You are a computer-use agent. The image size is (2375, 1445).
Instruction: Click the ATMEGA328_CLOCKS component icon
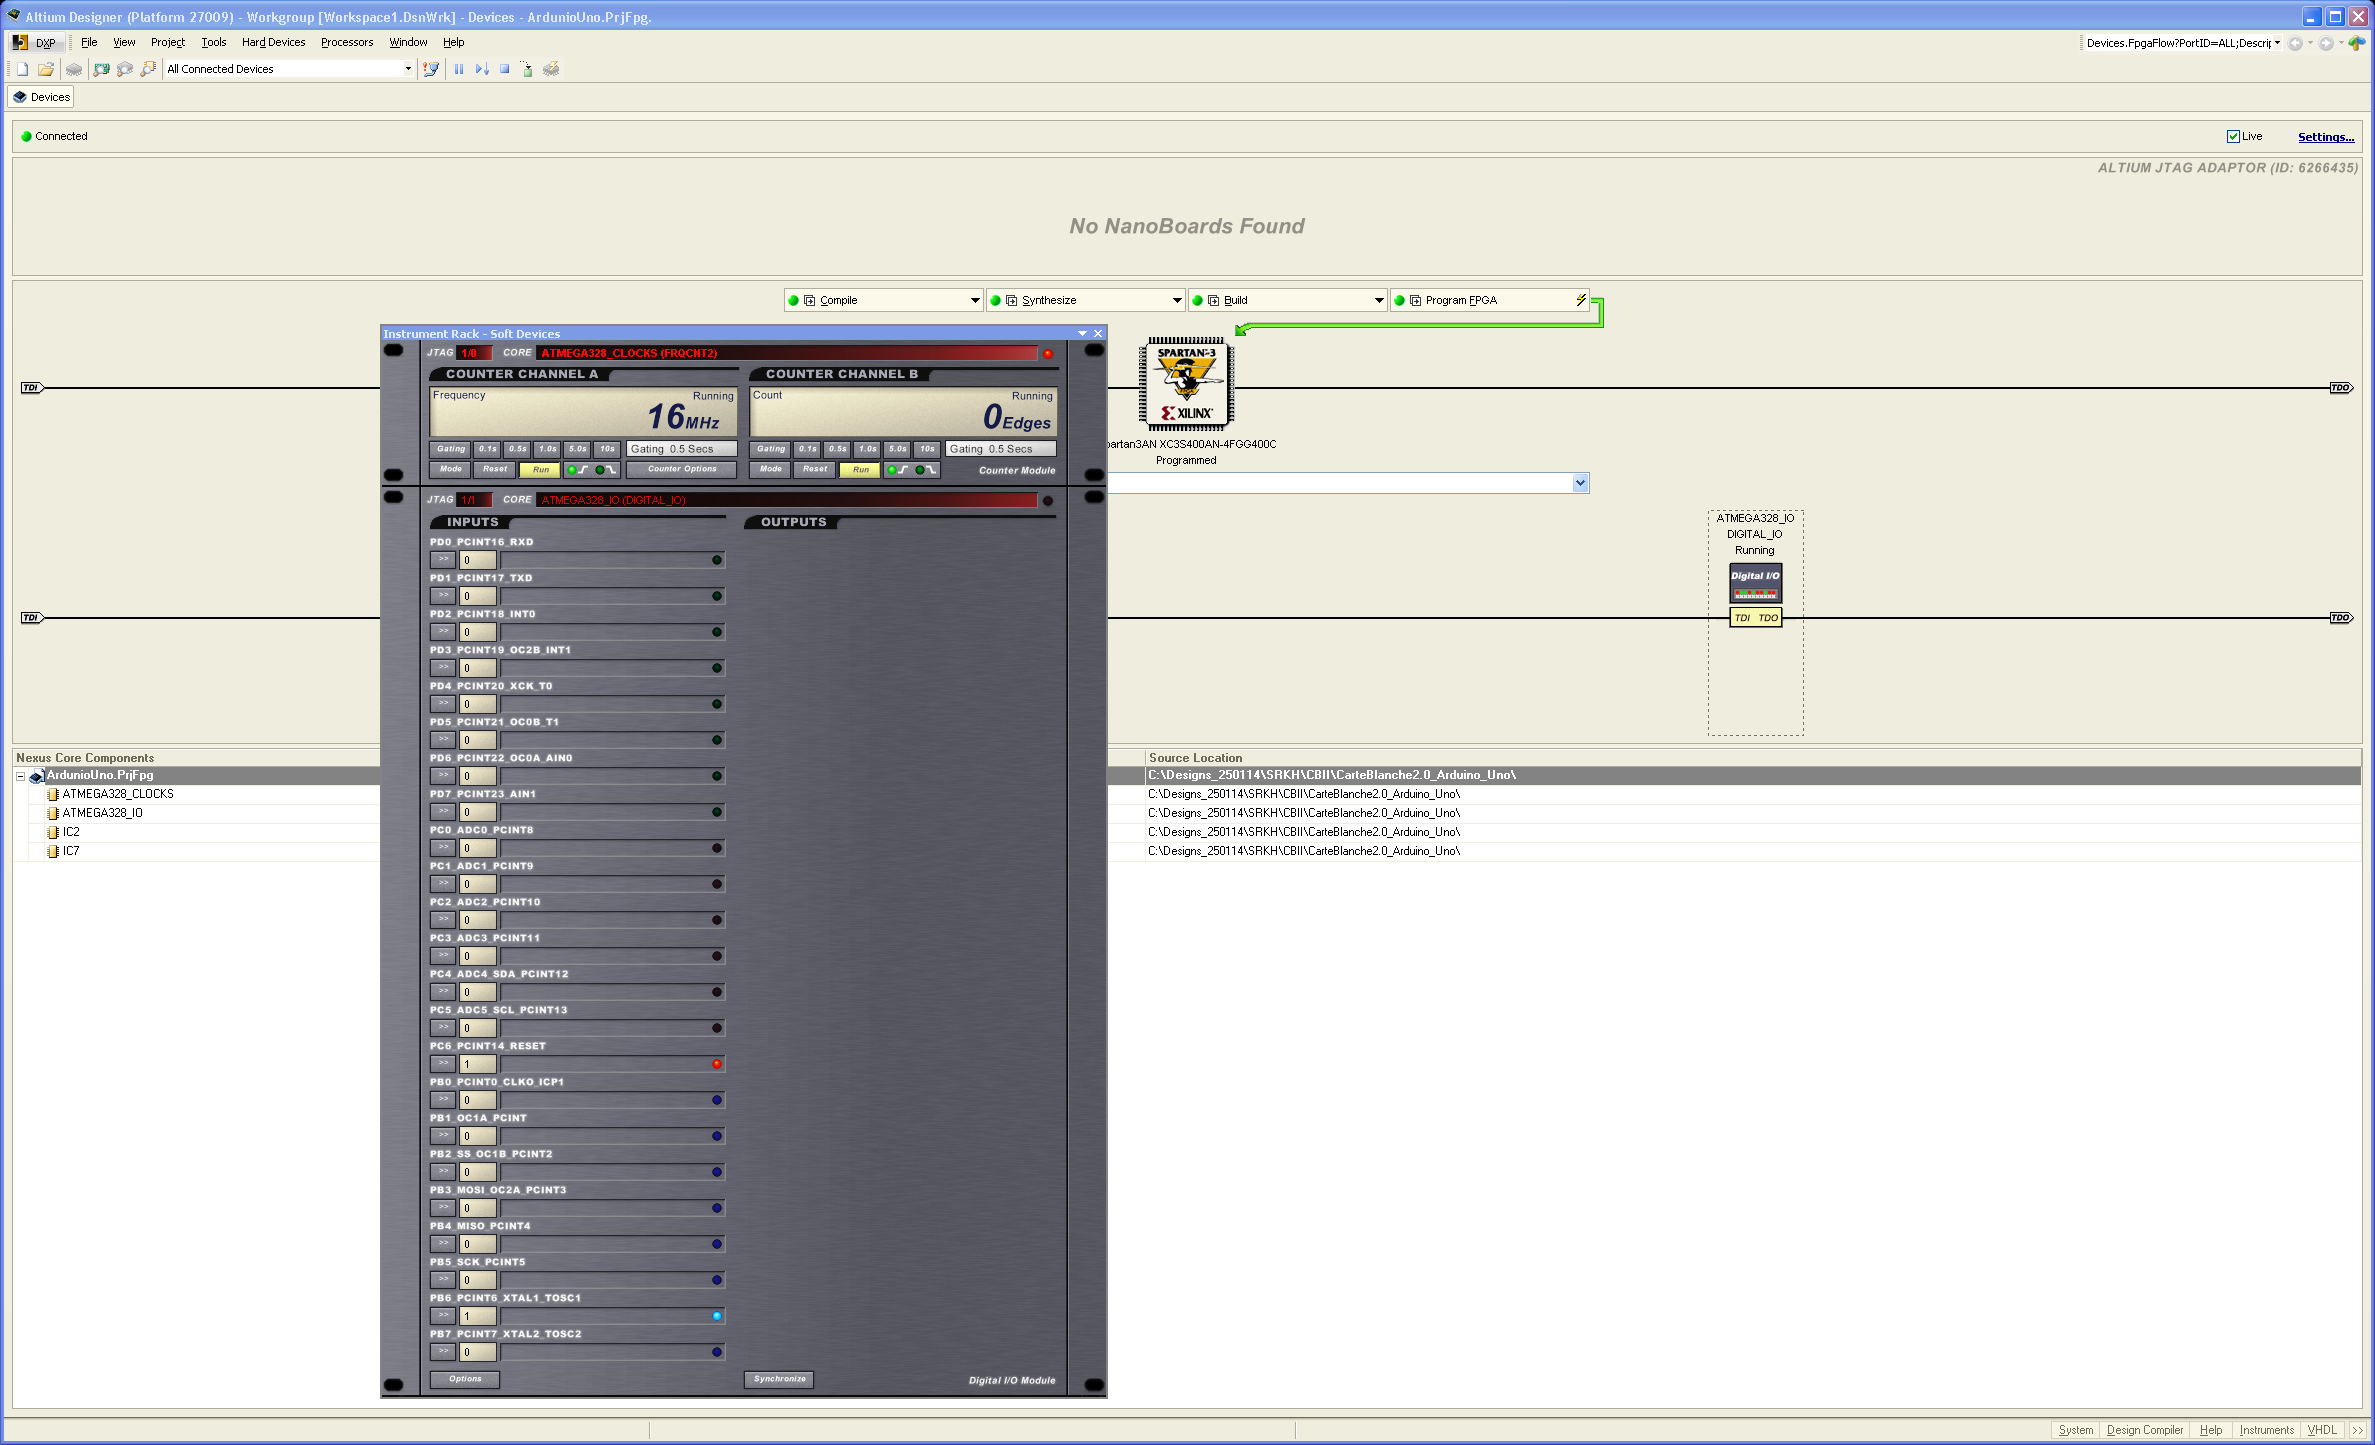coord(53,794)
